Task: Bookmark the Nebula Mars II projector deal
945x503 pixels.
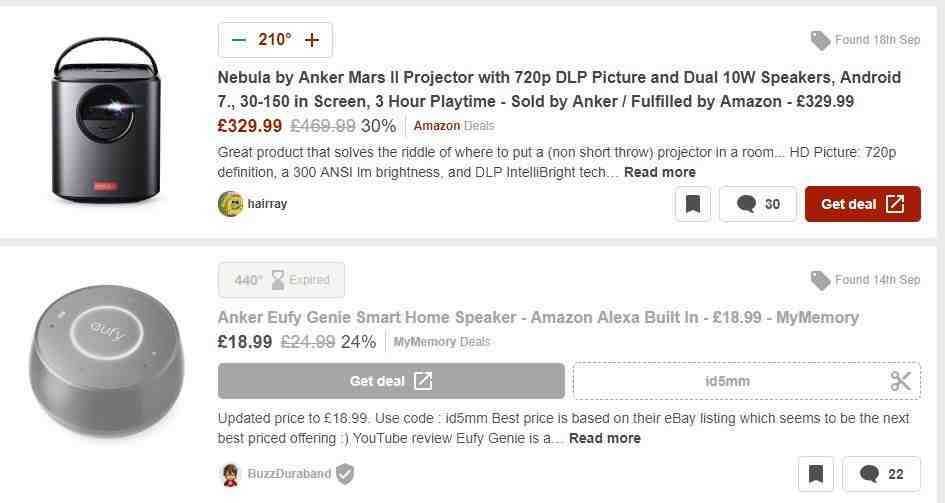Action: 692,204
